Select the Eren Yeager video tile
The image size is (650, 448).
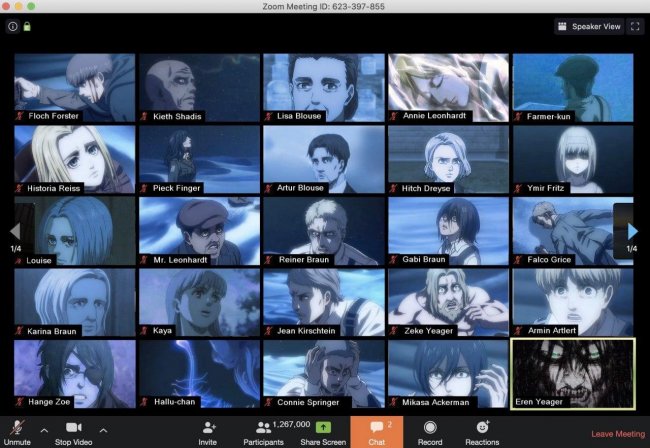coord(571,373)
